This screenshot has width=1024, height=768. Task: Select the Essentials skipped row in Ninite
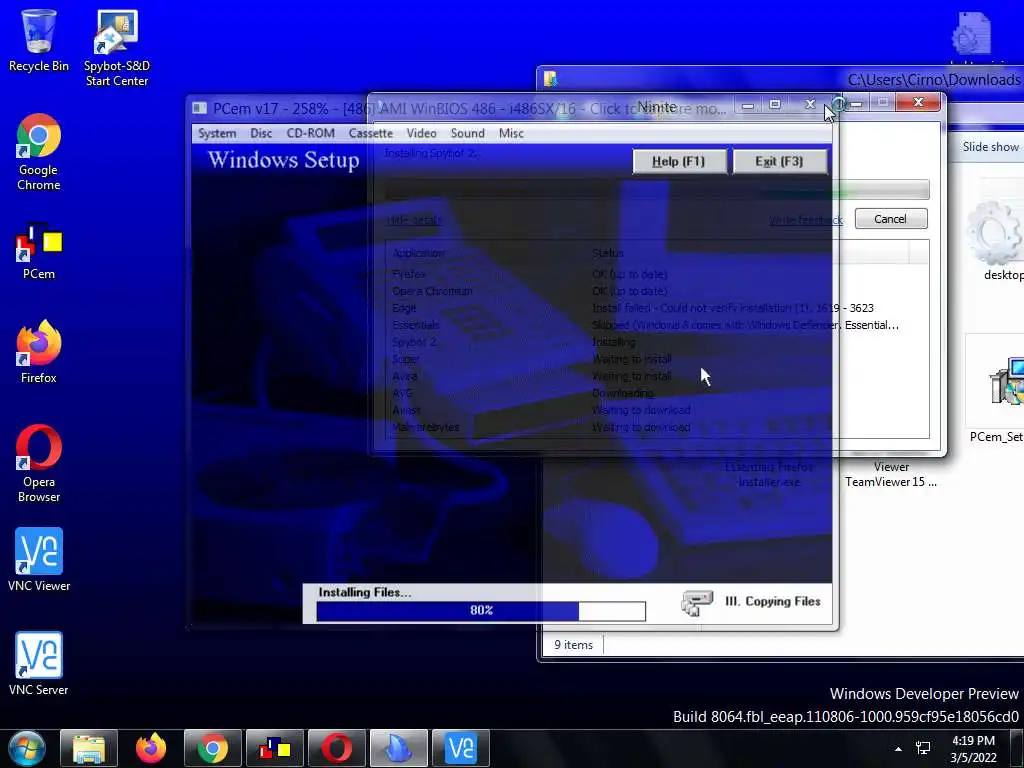click(x=656, y=325)
